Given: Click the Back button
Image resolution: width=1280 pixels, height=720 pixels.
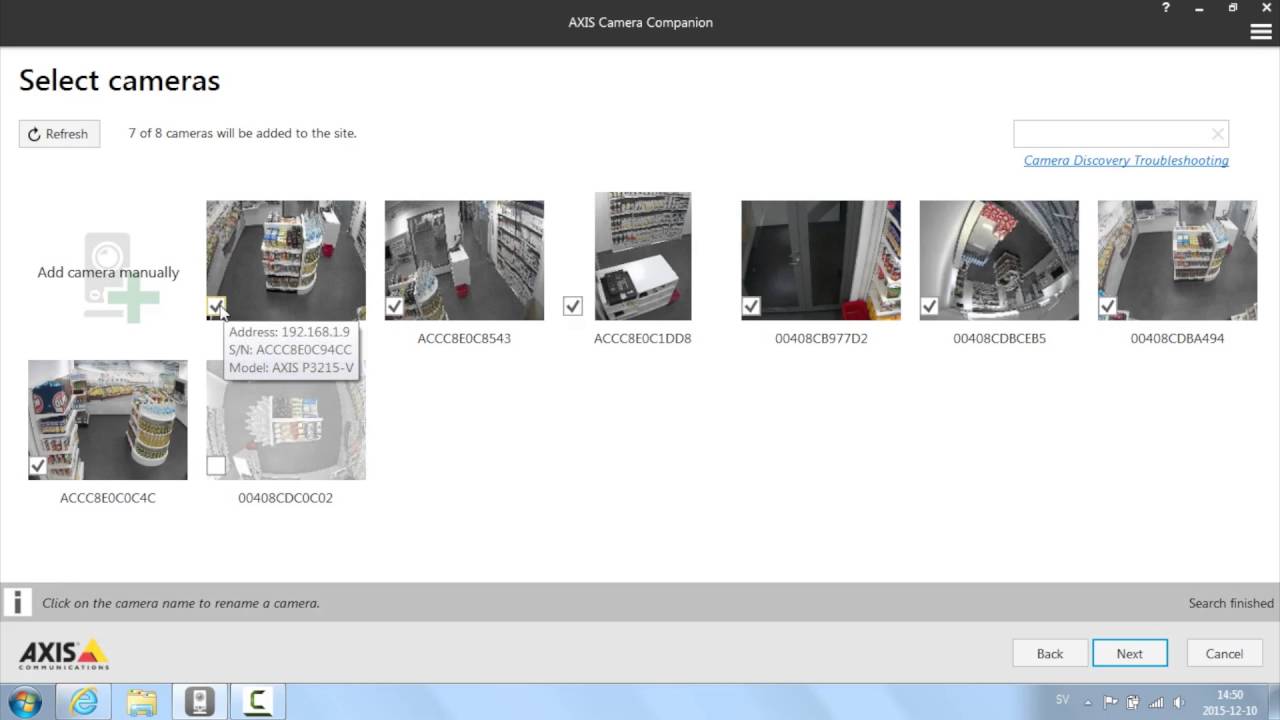Looking at the screenshot, I should [x=1050, y=653].
